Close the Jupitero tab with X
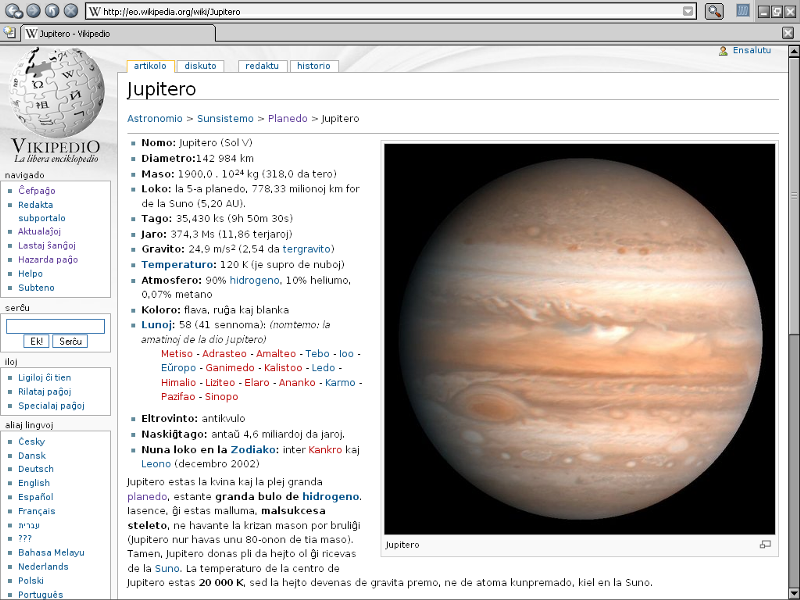The height and width of the screenshot is (600, 800). 788,33
